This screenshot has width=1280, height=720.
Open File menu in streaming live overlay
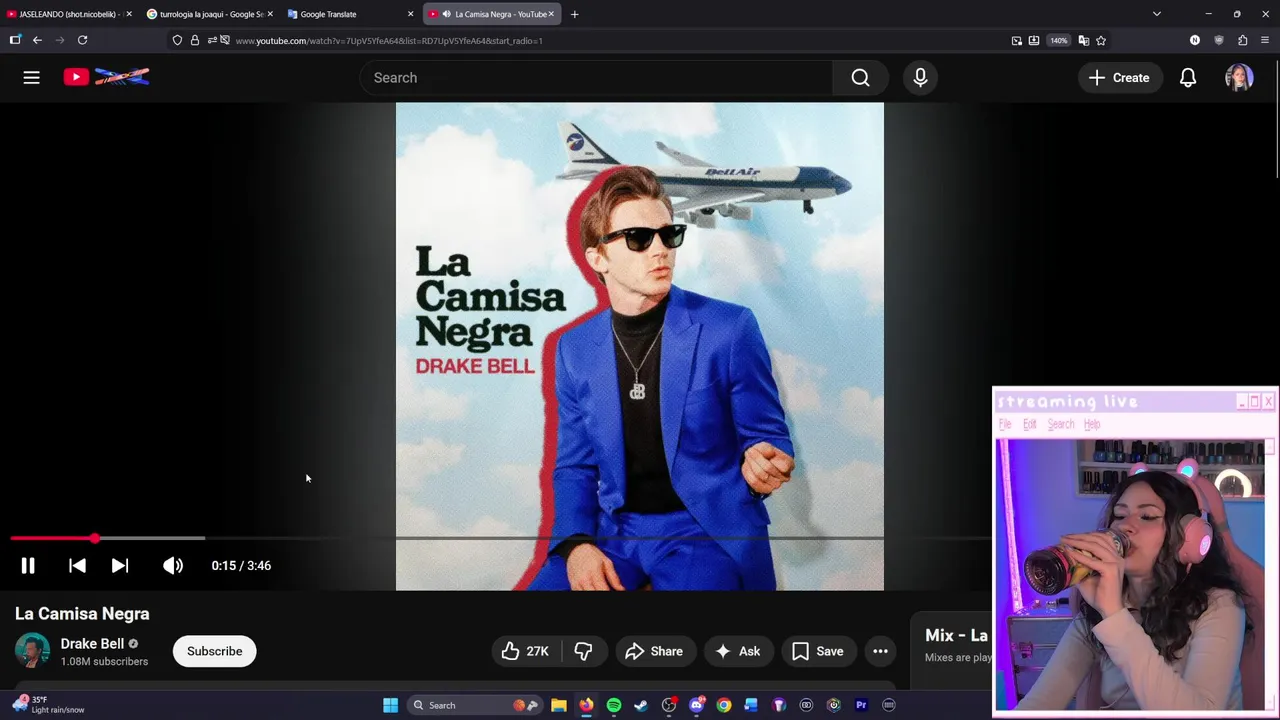click(1005, 424)
